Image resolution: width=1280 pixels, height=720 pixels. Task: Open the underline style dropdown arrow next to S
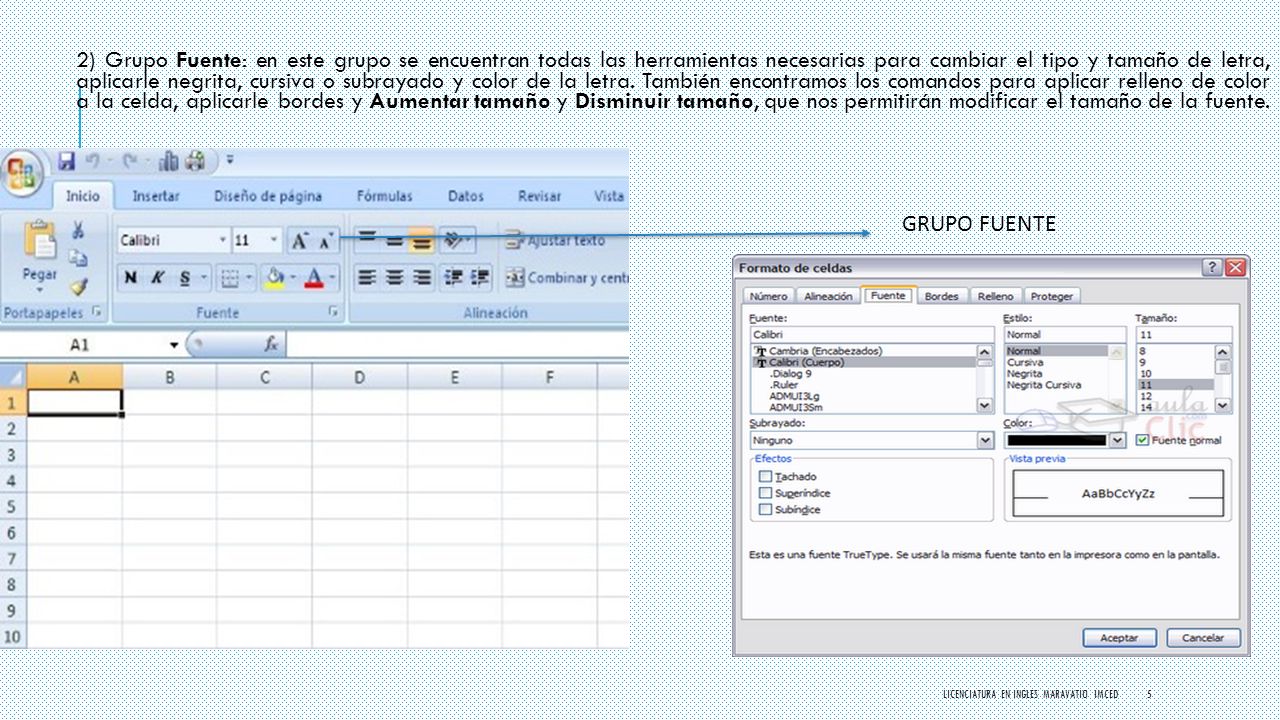point(204,277)
